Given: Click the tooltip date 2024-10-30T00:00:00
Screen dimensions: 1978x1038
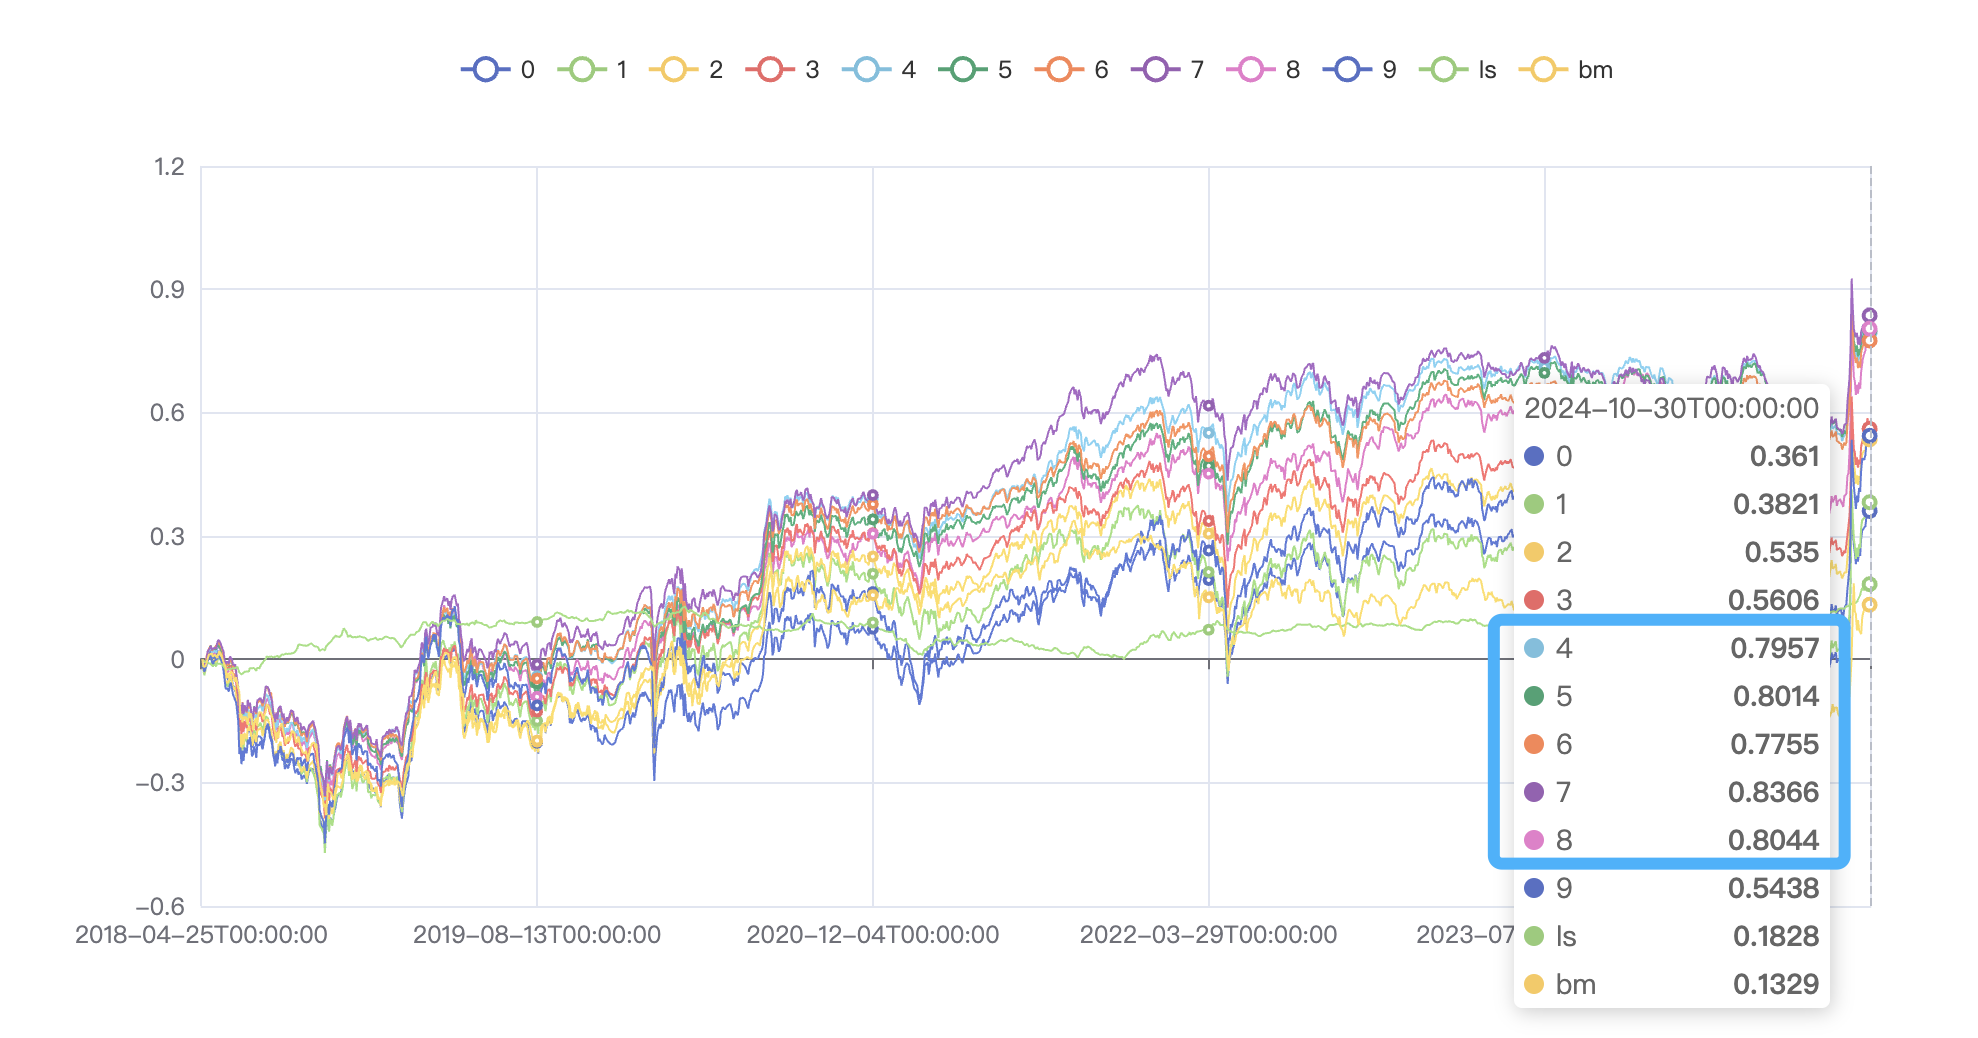Looking at the screenshot, I should (1671, 408).
